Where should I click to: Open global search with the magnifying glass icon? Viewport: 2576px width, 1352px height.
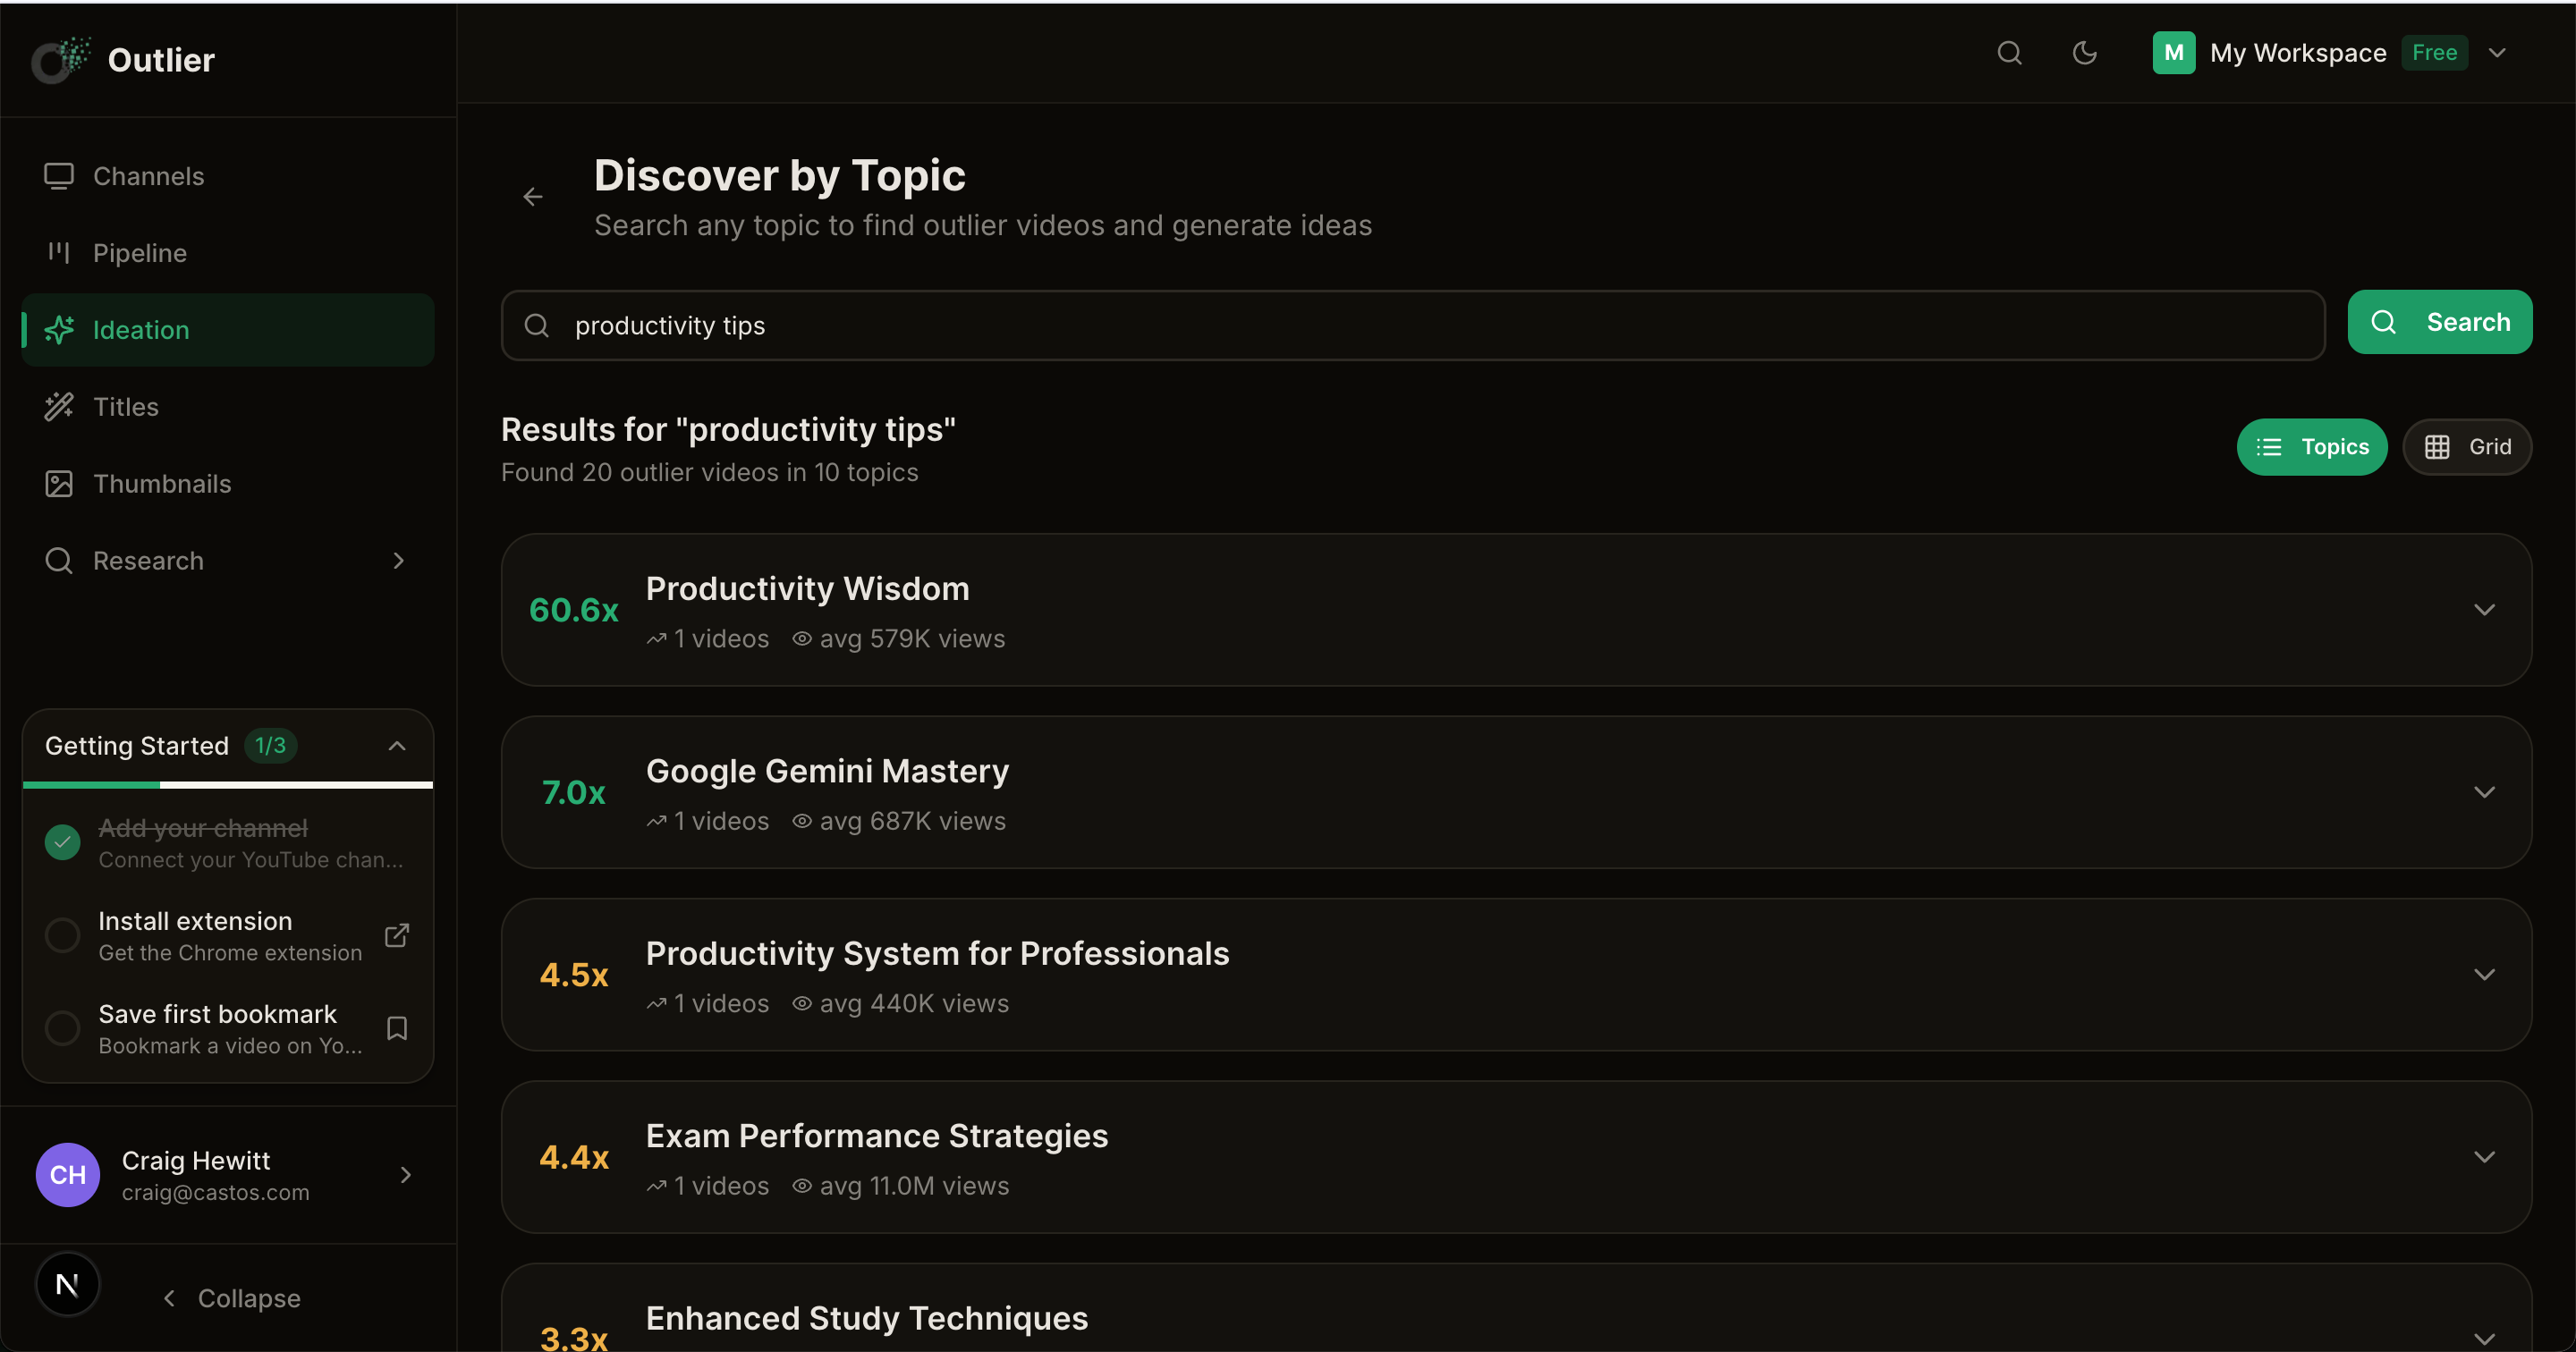[2009, 53]
